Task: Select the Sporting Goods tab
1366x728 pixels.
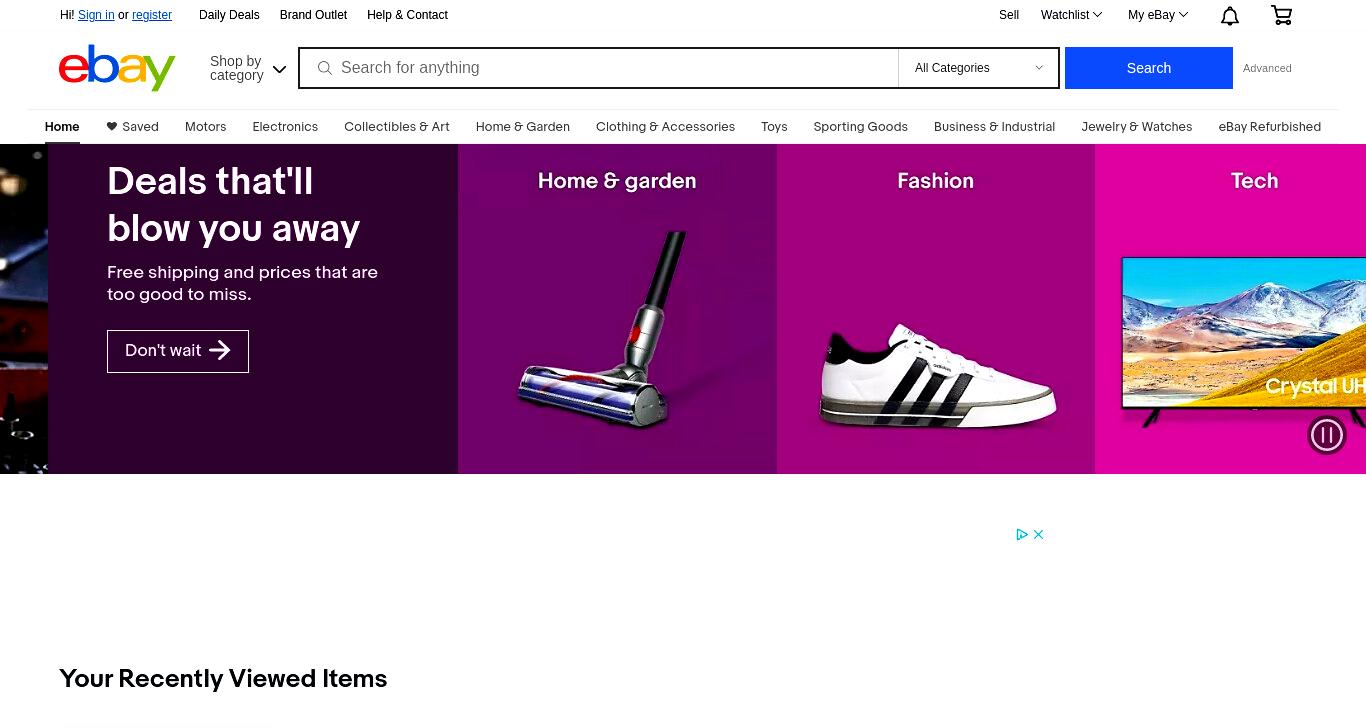Action: [x=860, y=127]
